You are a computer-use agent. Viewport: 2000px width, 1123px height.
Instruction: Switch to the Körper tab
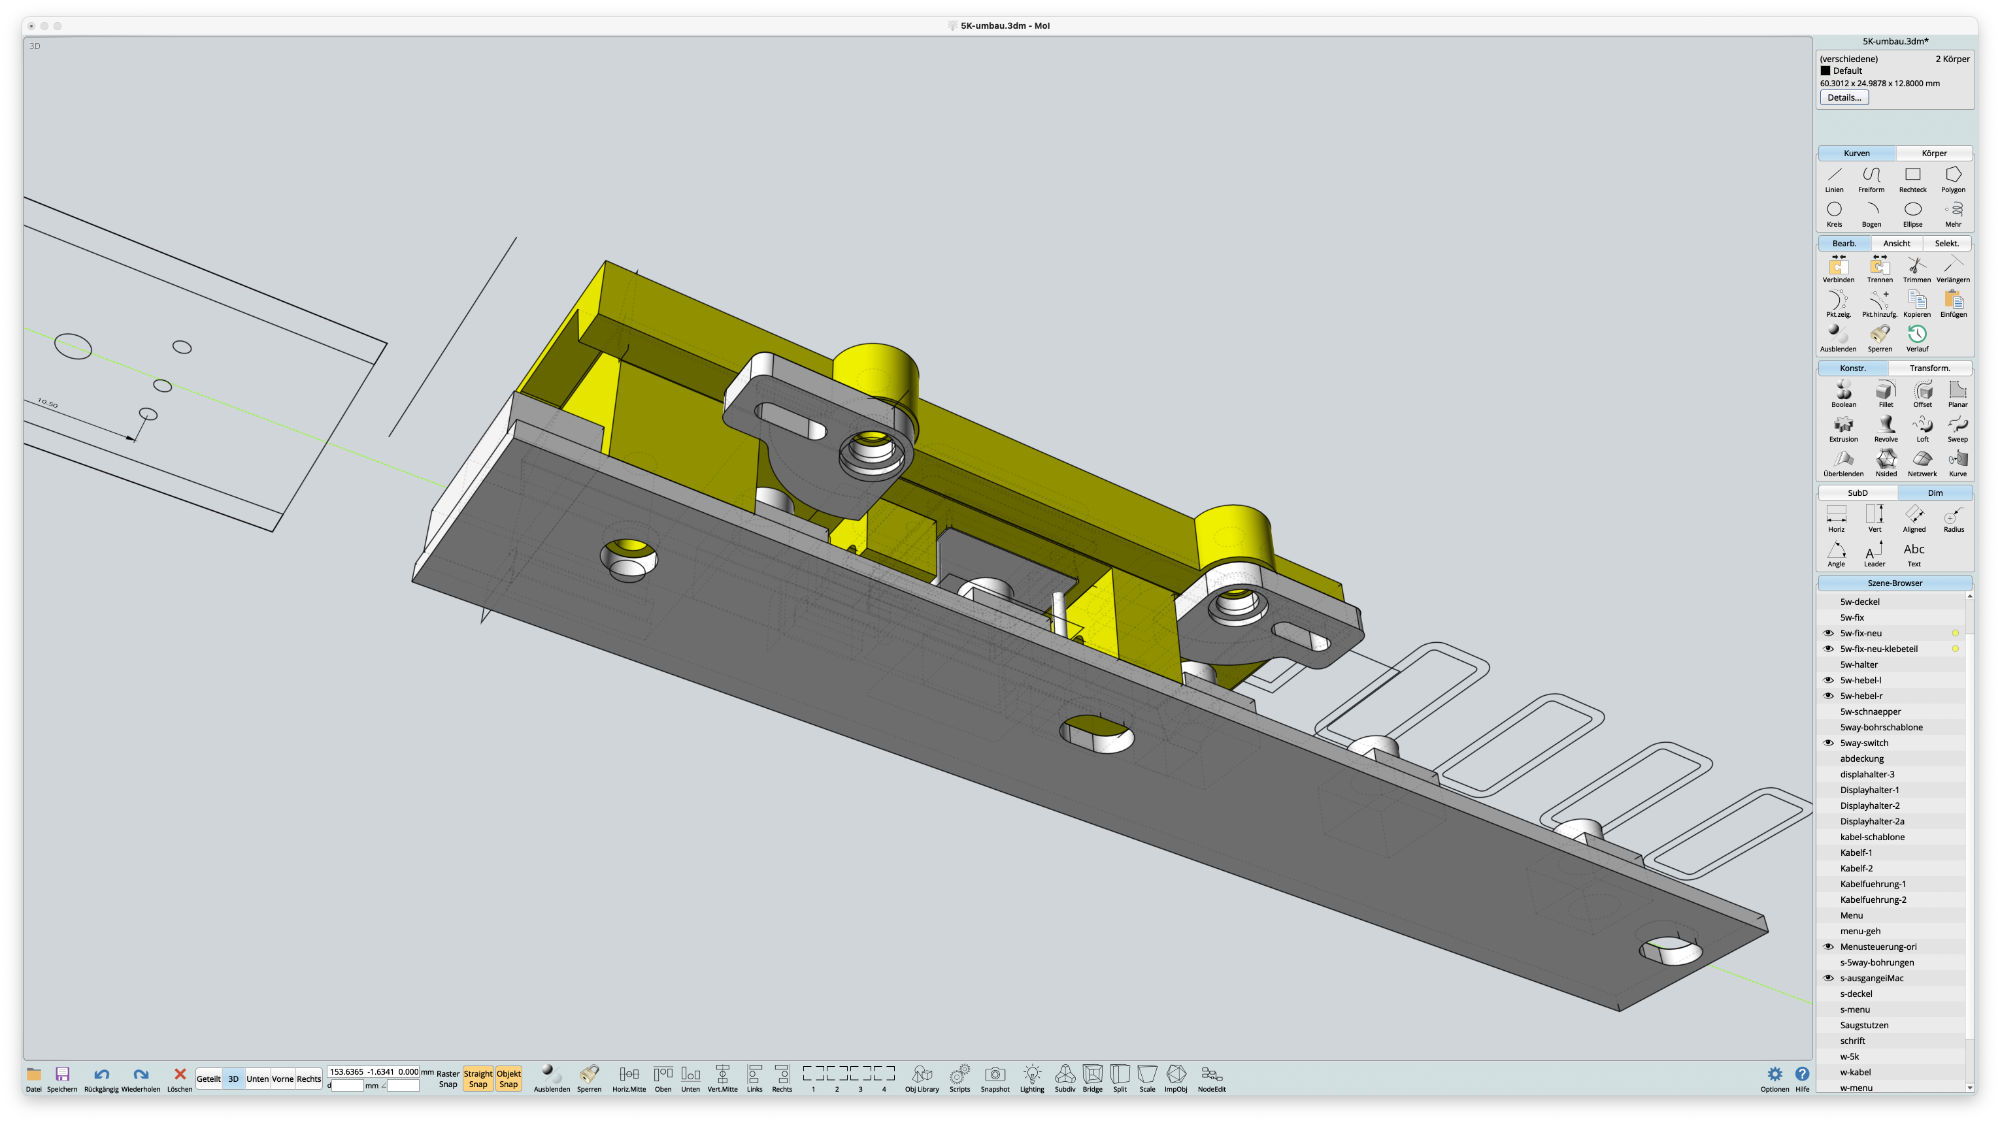click(1934, 153)
